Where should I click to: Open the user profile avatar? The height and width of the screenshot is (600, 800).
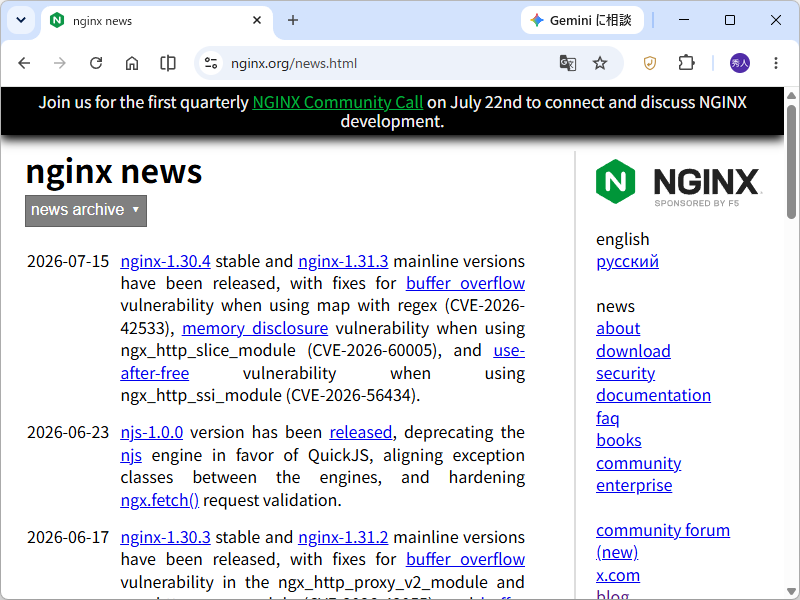coord(740,63)
